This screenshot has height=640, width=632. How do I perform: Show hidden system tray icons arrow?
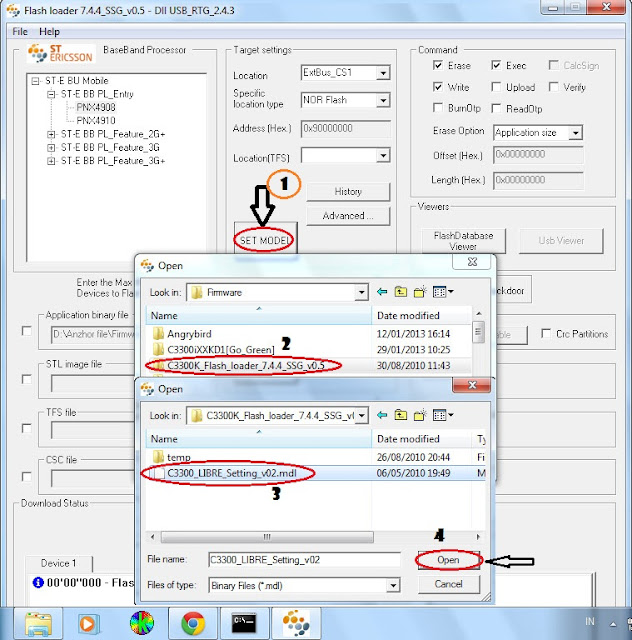point(613,624)
